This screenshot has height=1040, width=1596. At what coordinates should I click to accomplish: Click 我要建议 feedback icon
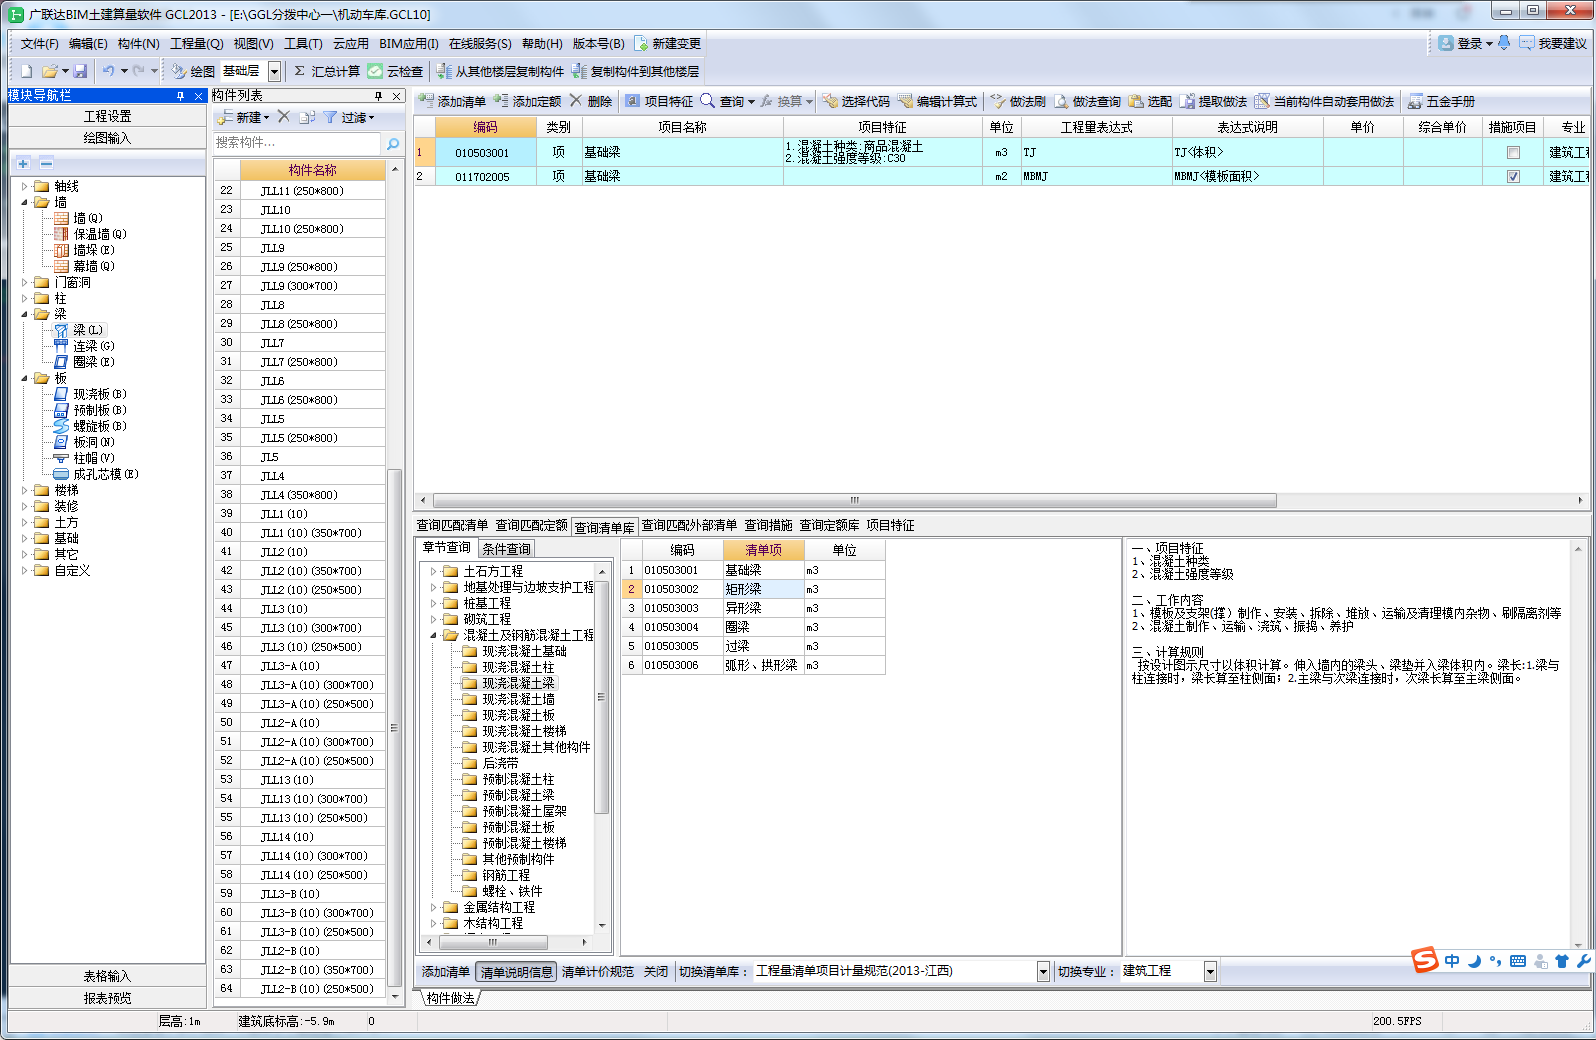[x=1553, y=43]
